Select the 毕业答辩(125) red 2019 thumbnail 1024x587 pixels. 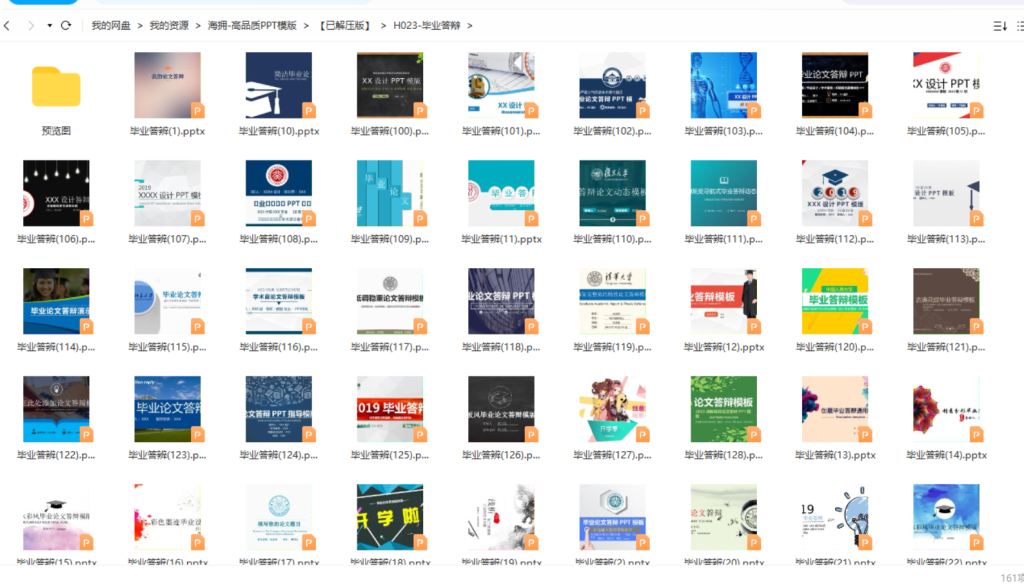click(x=390, y=410)
